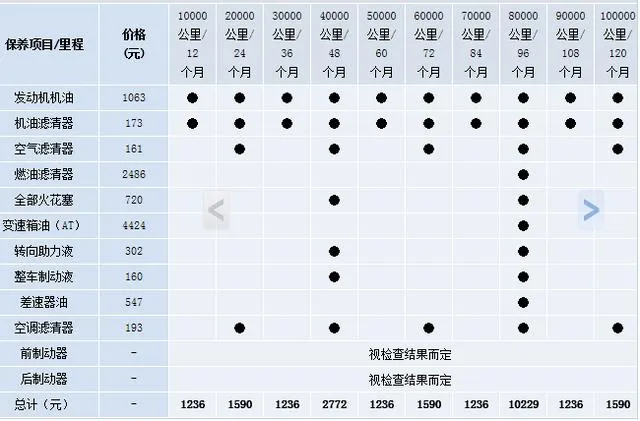640x421 pixels.
Task: Click the 20000公里/24个月 column header
Action: point(240,44)
